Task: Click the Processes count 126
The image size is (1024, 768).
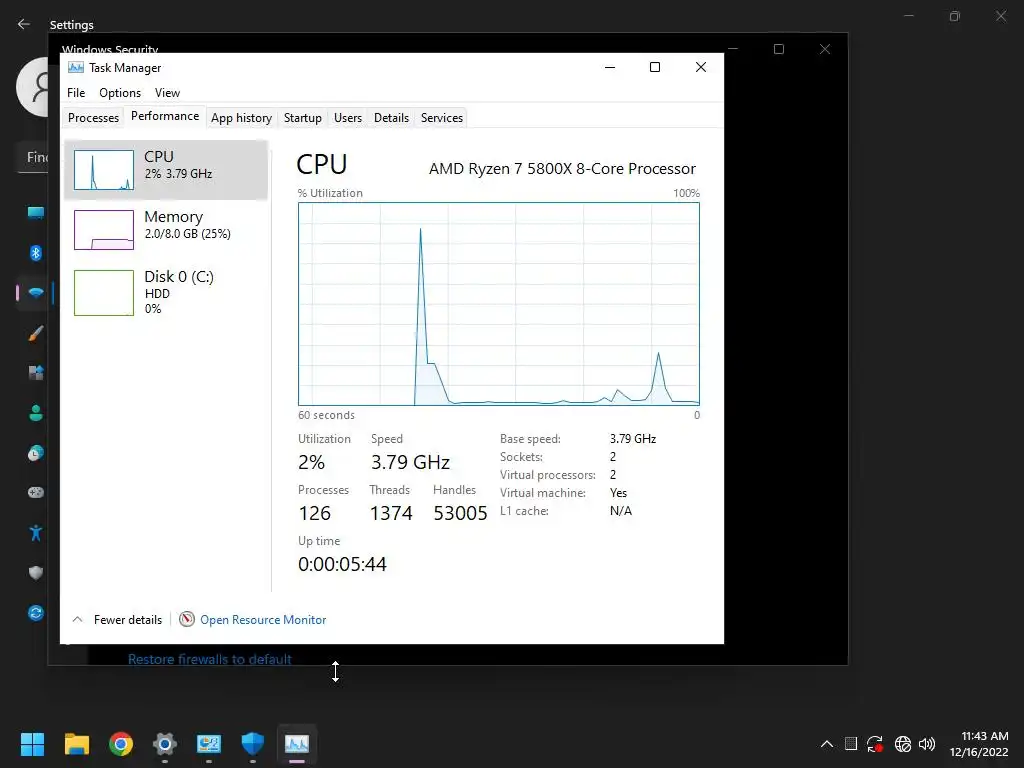Action: [x=315, y=513]
